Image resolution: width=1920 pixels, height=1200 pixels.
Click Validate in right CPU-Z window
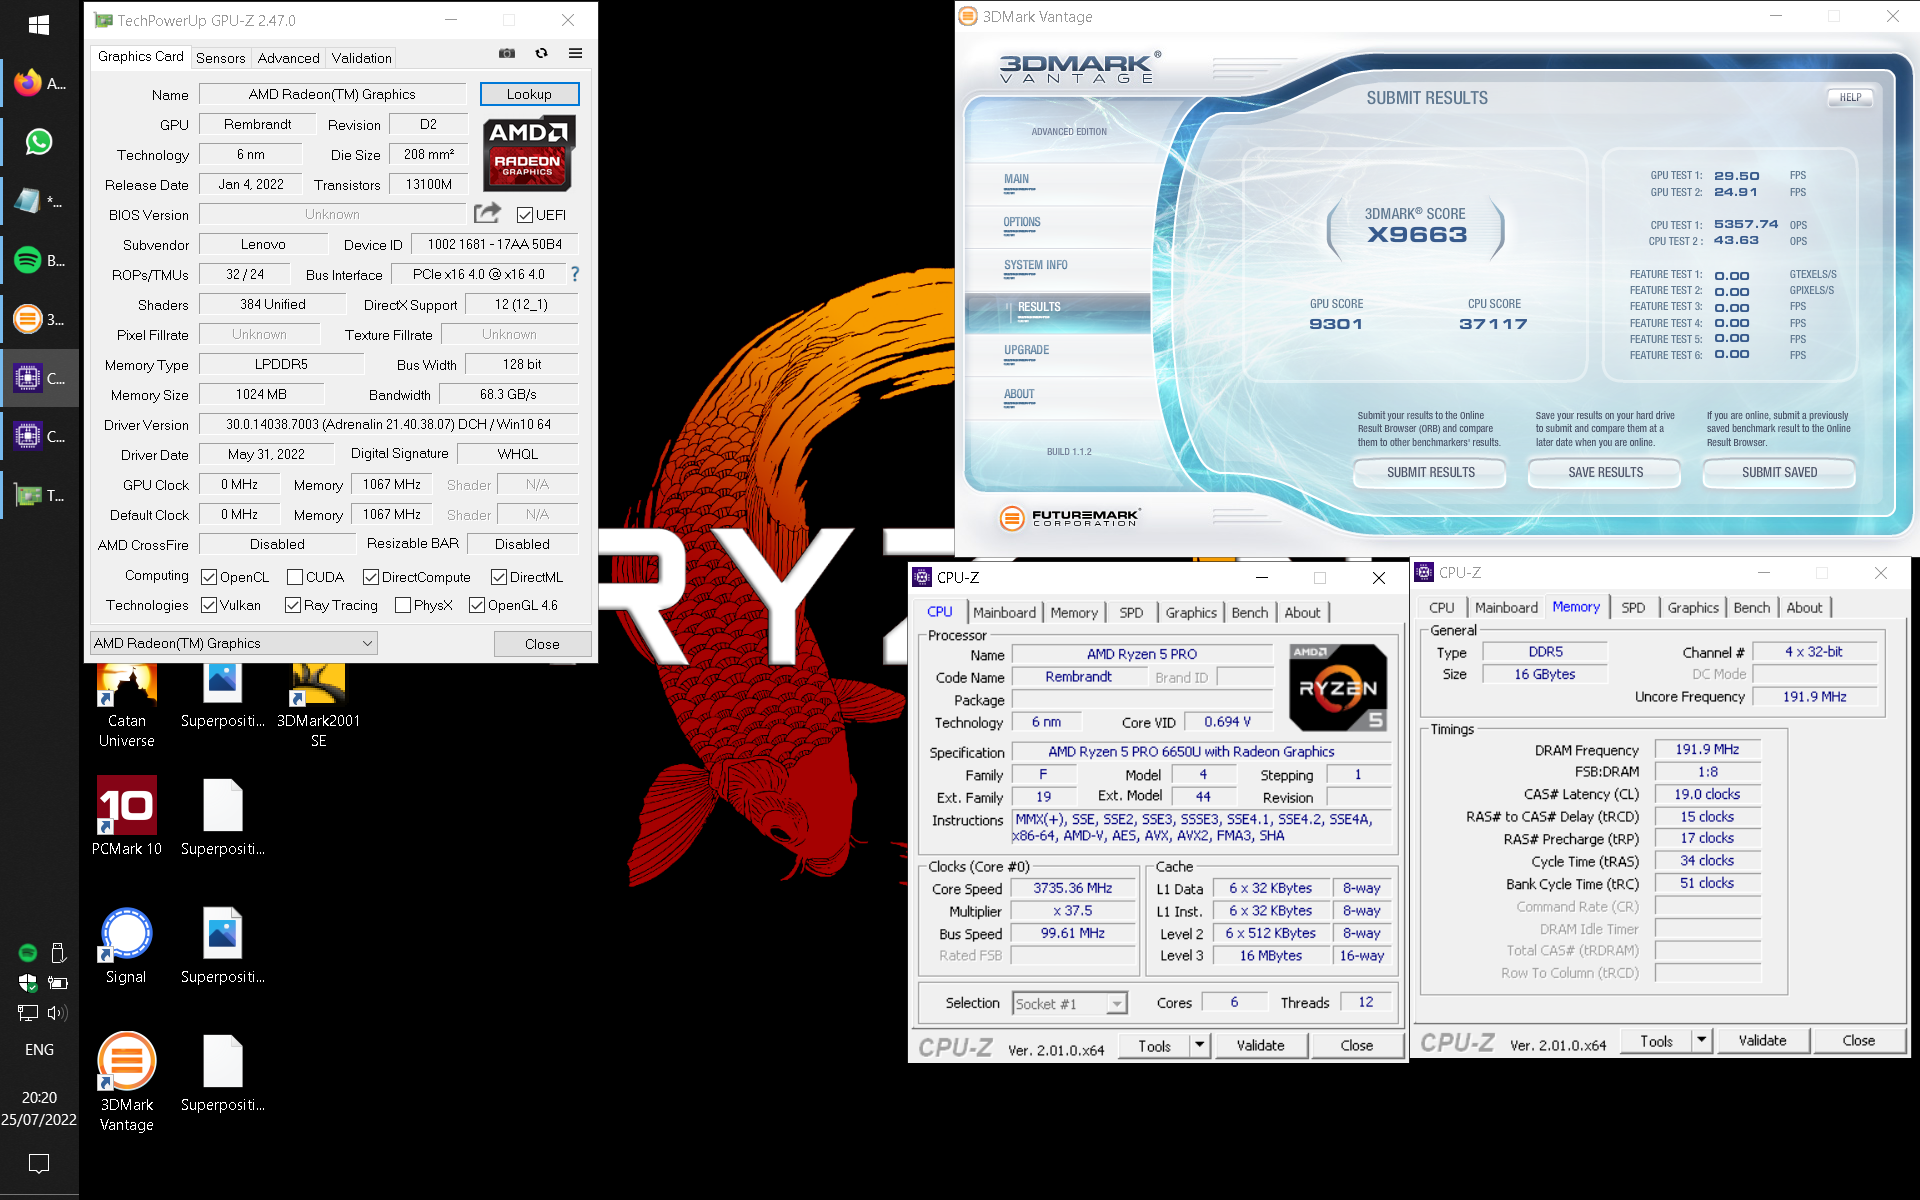tap(1762, 1041)
